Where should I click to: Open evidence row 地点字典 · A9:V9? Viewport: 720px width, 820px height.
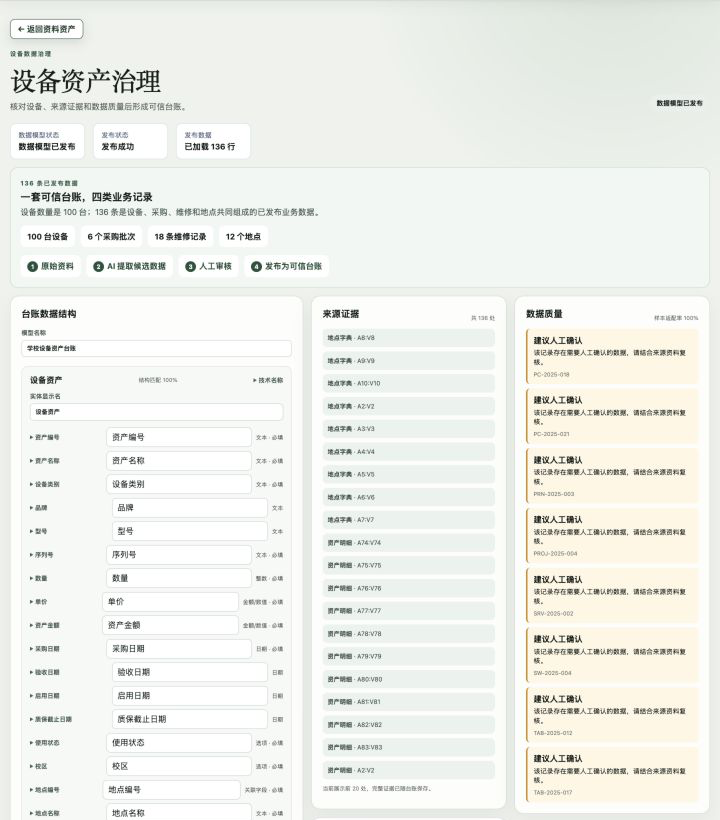tap(408, 361)
